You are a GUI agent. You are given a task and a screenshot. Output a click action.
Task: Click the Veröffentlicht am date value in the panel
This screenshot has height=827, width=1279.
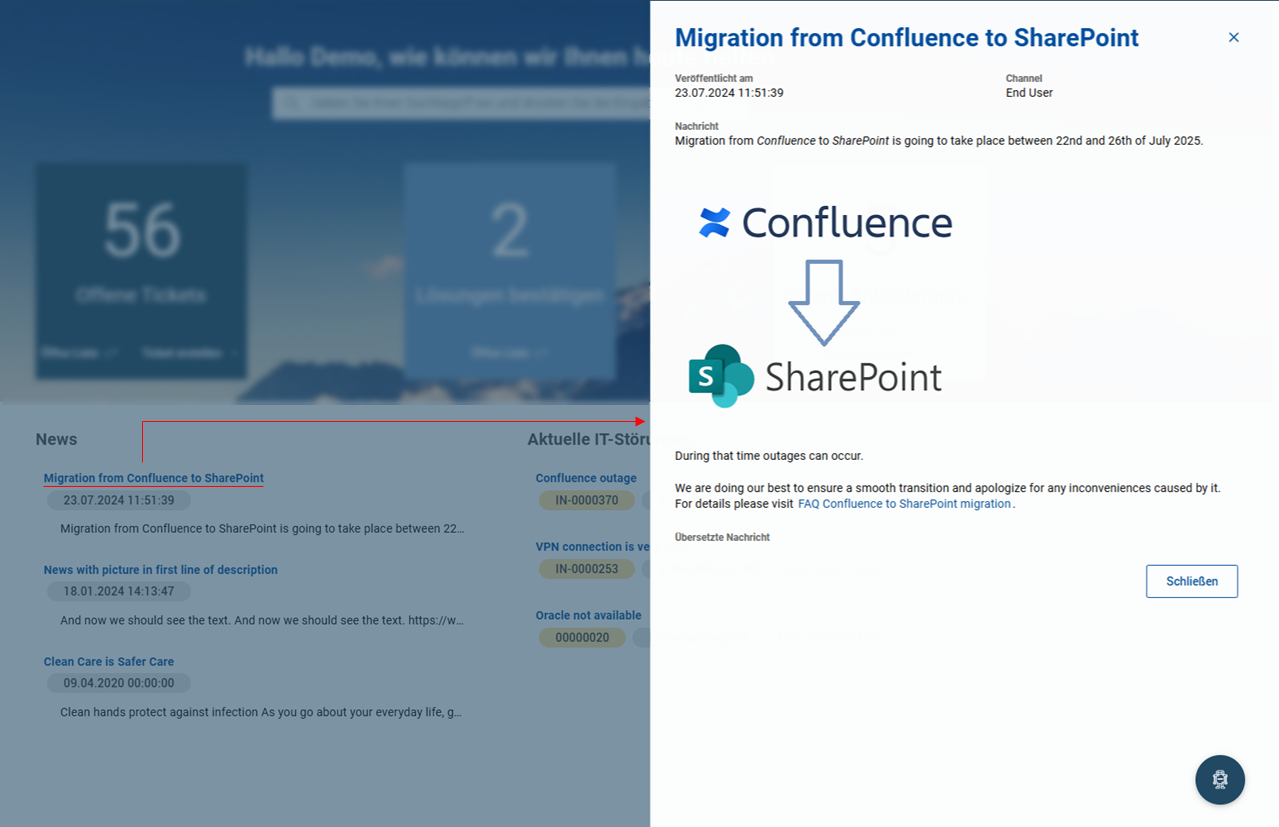point(729,93)
